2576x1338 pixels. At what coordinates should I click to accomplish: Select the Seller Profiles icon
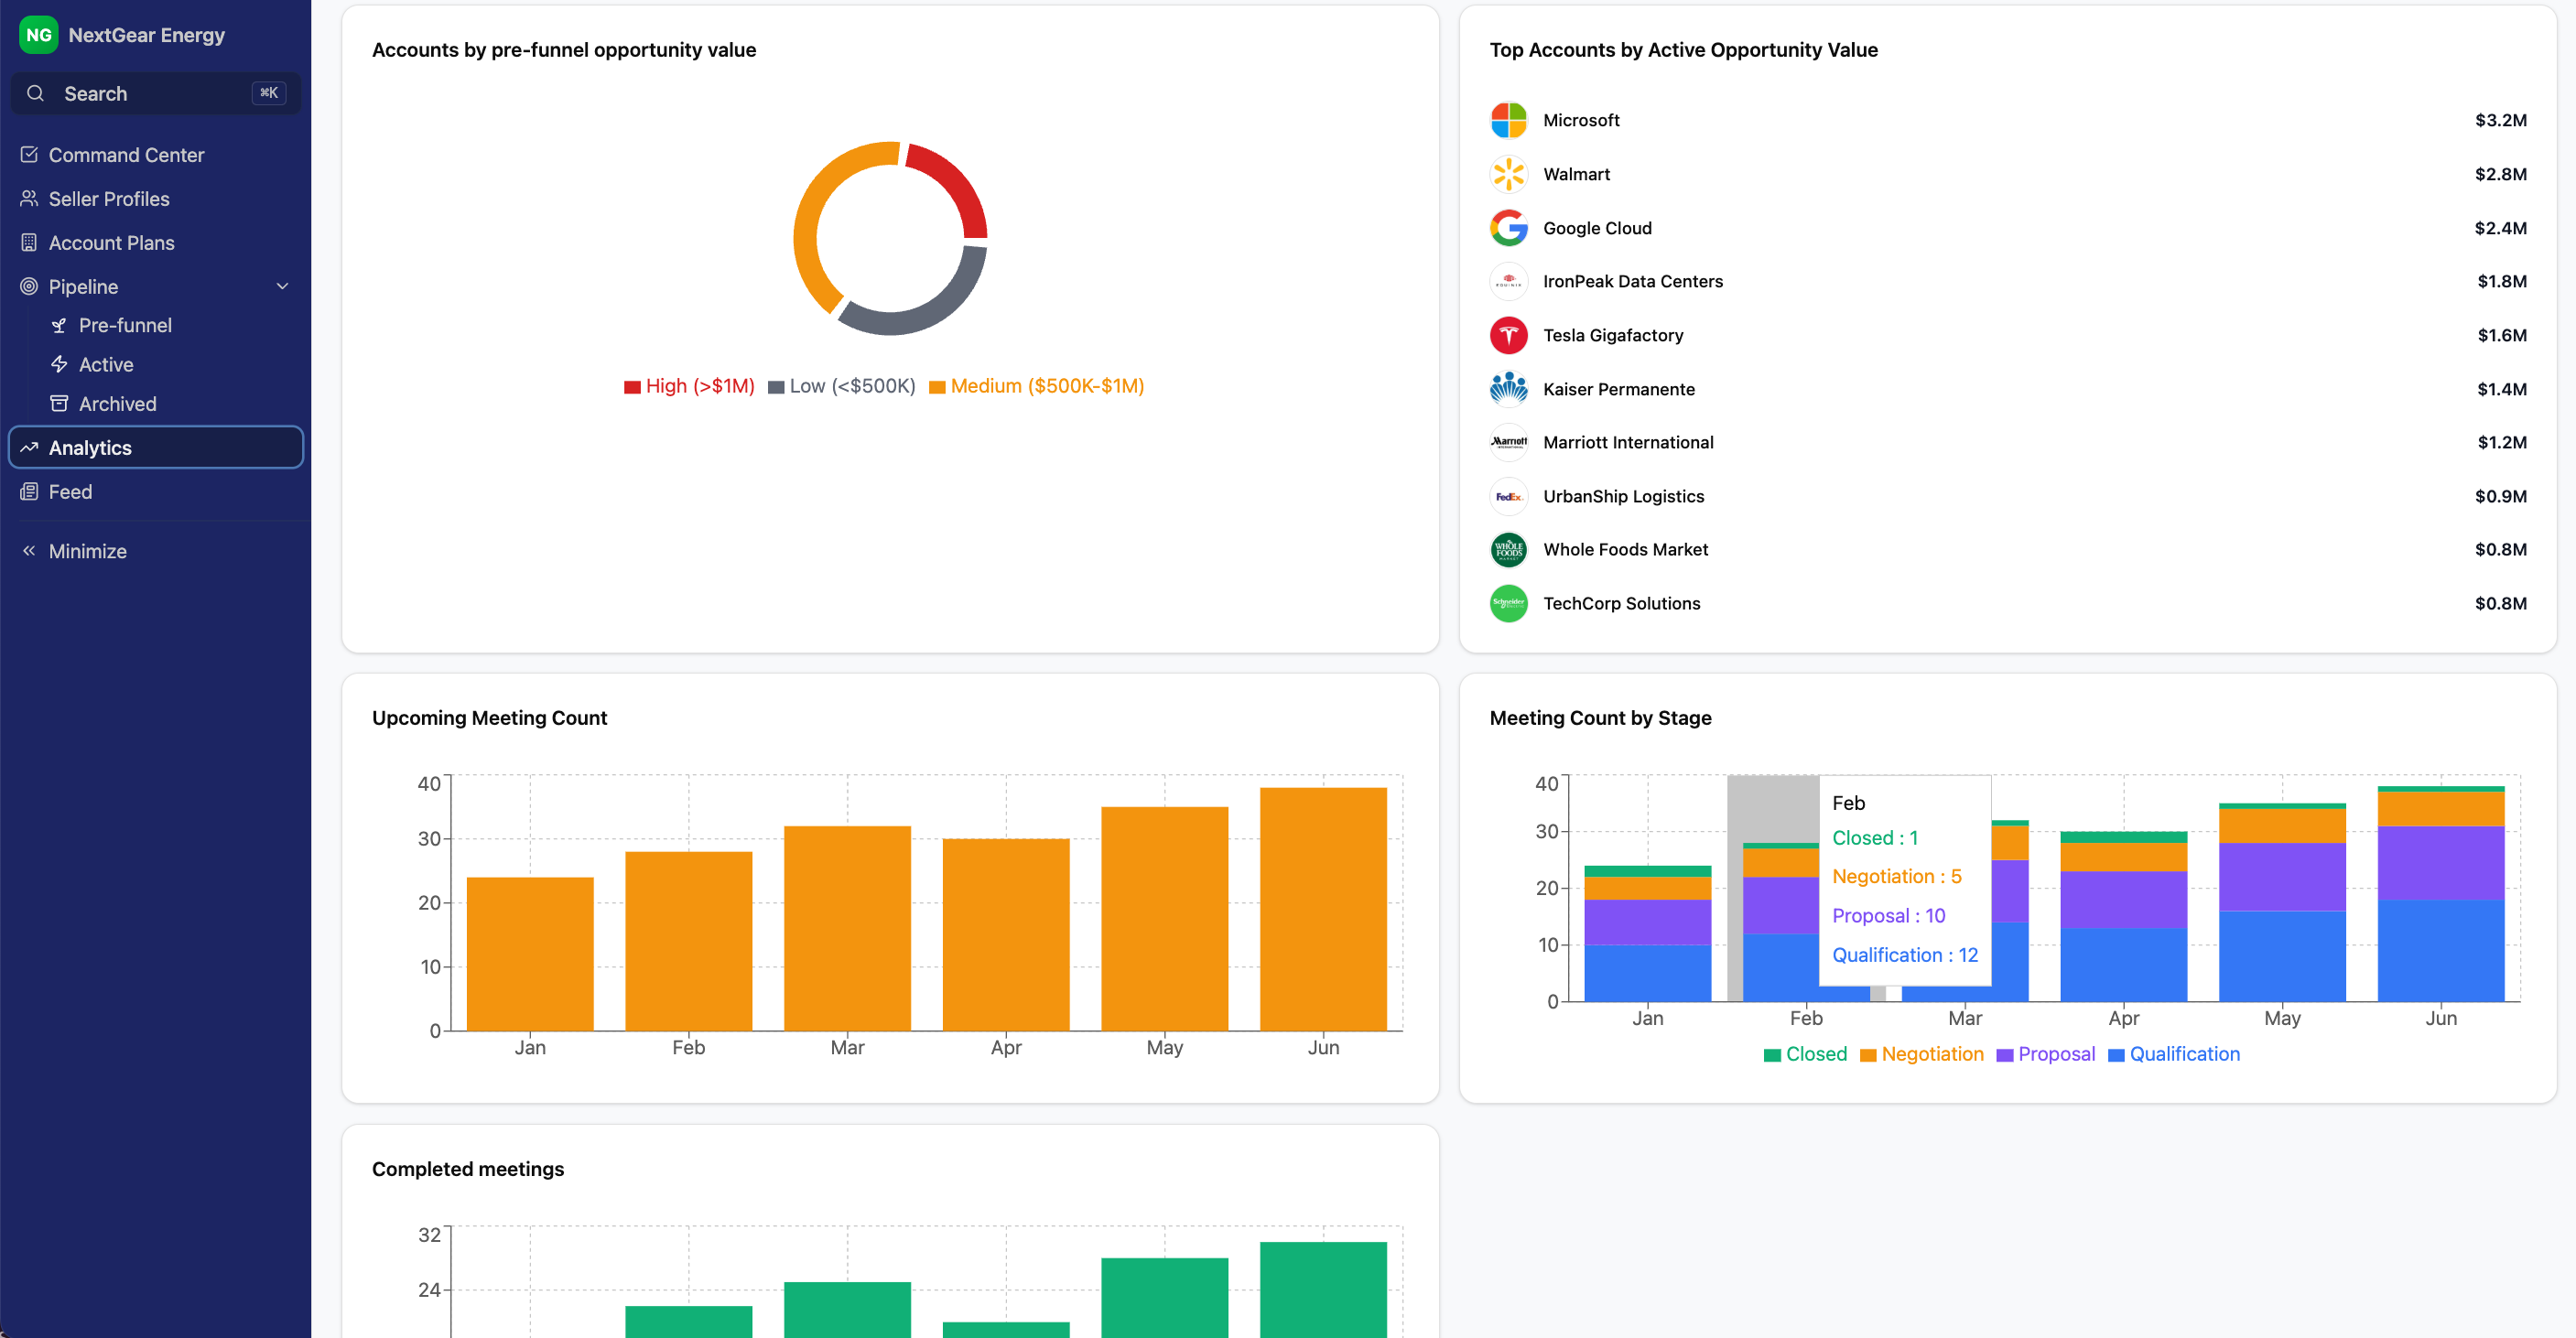tap(29, 198)
